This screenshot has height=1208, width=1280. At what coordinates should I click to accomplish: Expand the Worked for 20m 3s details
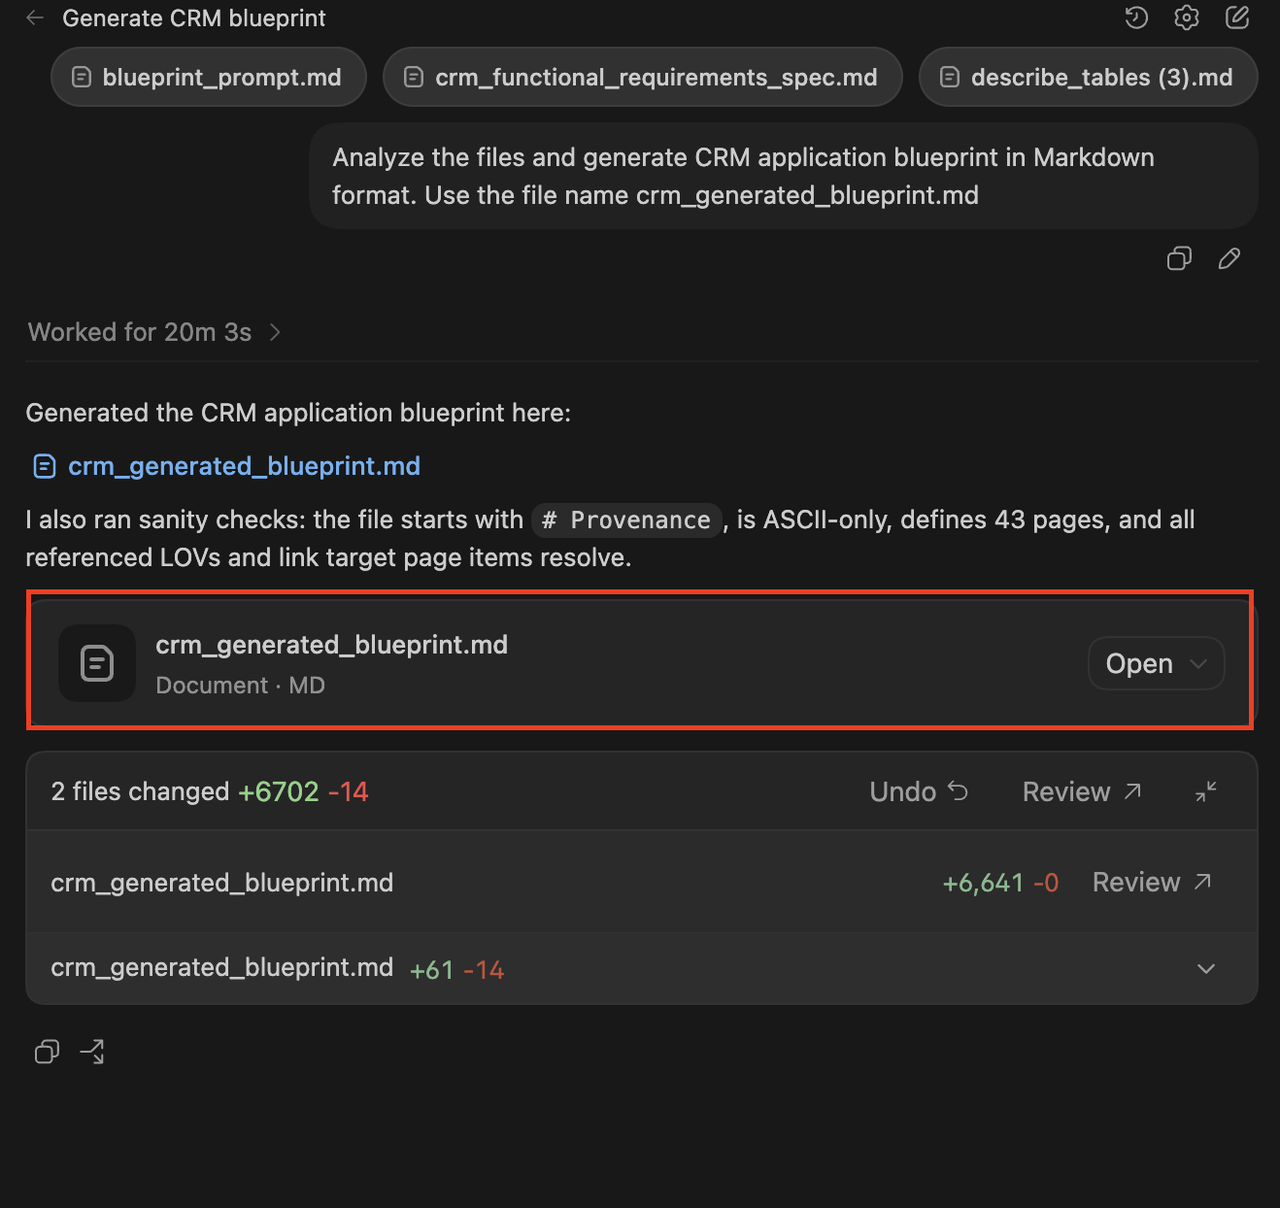(154, 332)
